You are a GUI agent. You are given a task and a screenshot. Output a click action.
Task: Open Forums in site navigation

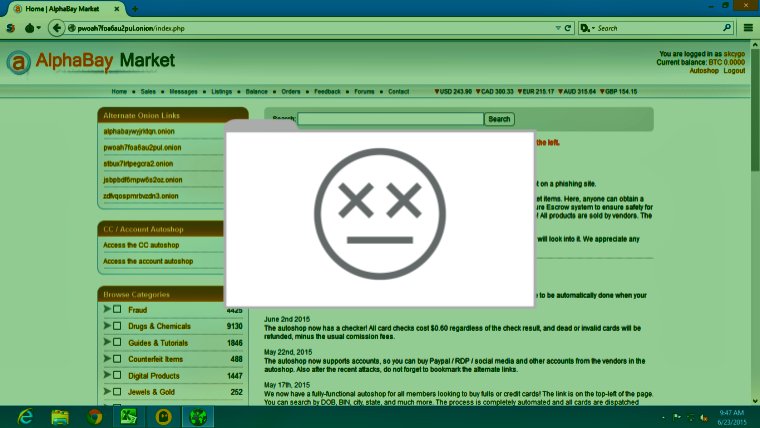[x=364, y=91]
